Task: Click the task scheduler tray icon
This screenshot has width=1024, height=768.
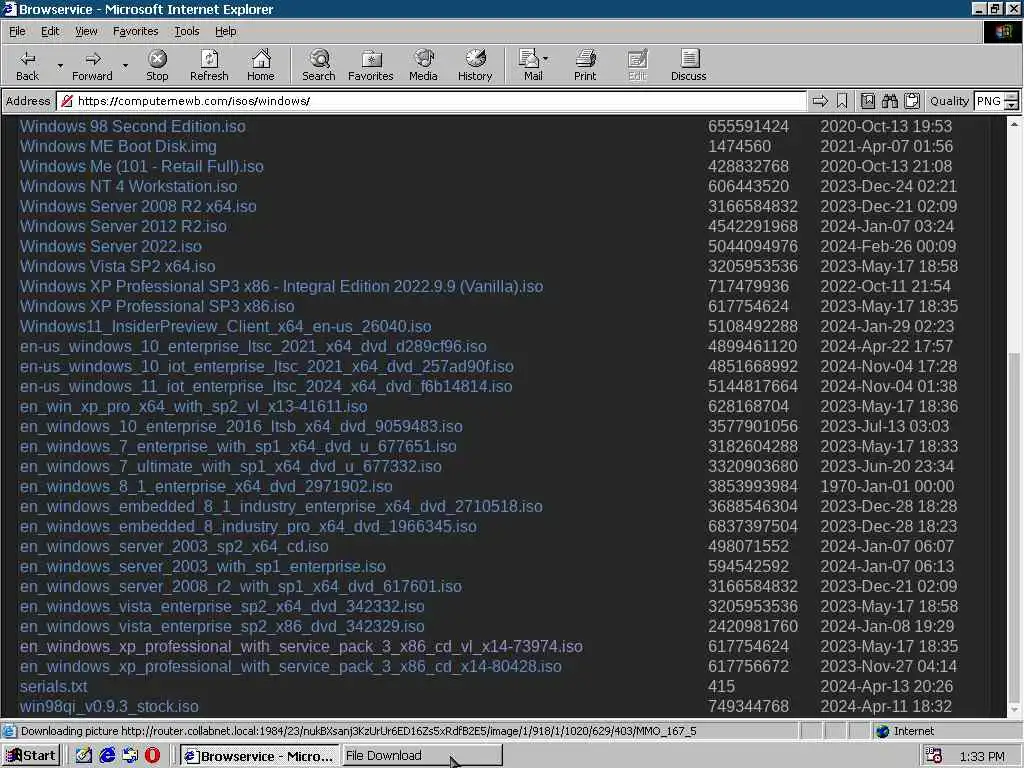Action: pos(934,756)
